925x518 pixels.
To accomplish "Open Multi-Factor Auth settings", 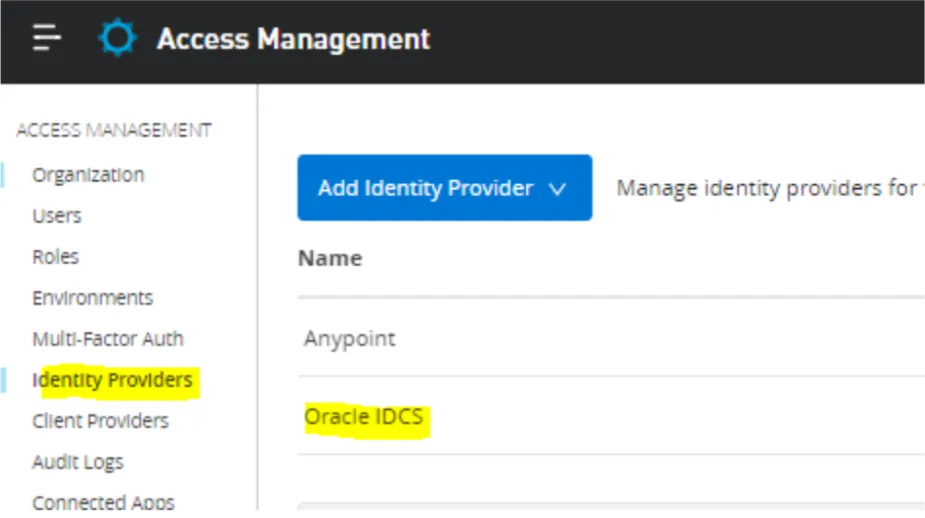I will [108, 339].
